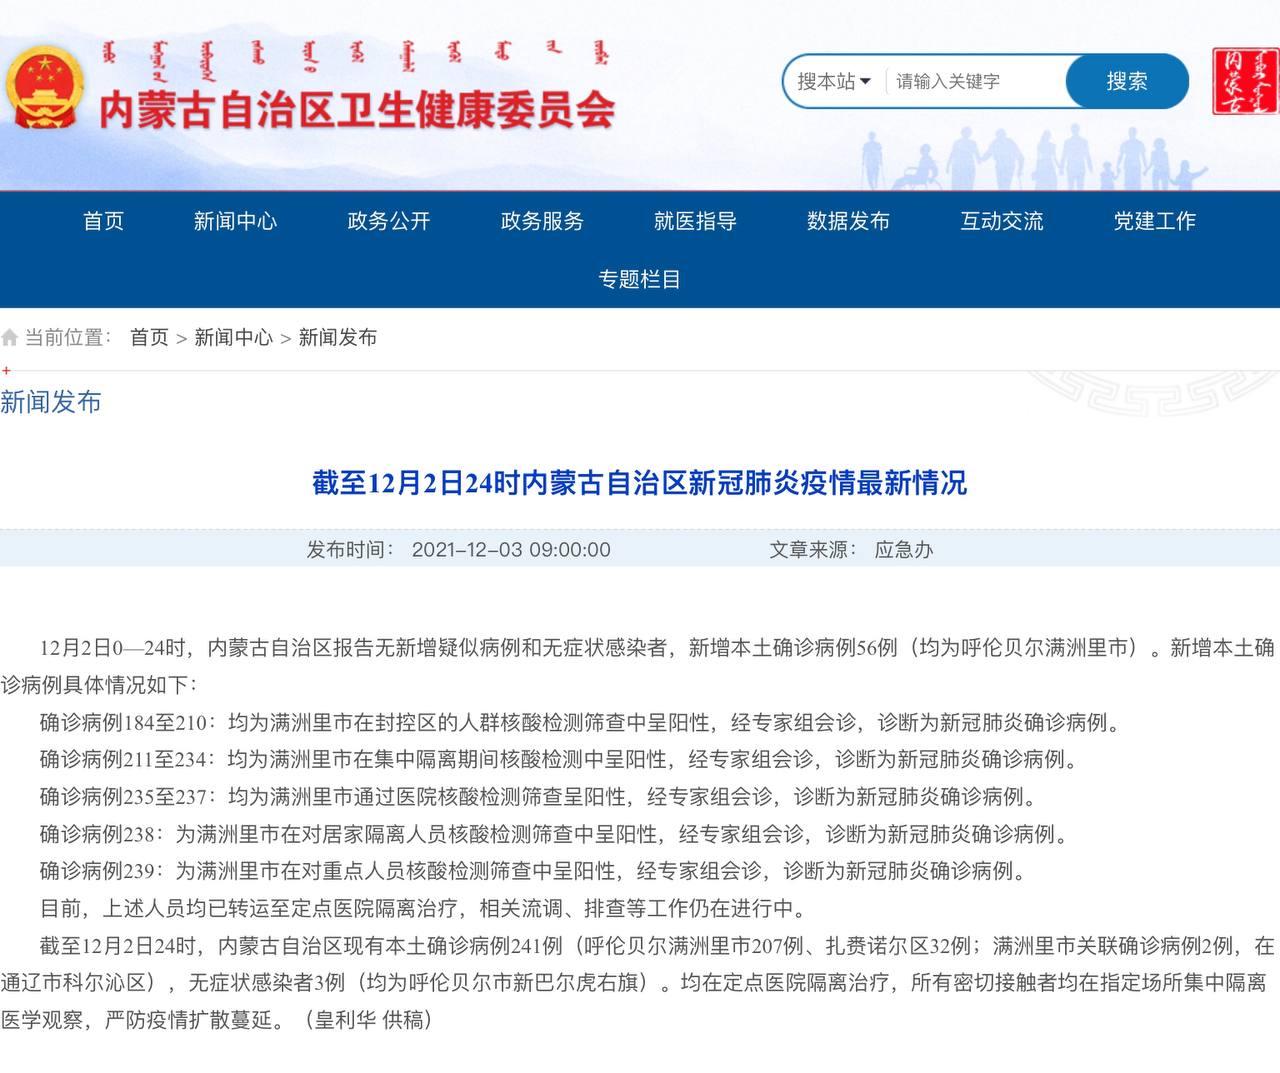Open the 政务公开 navigation menu item
Image resolution: width=1280 pixels, height=1073 pixels.
pos(388,221)
